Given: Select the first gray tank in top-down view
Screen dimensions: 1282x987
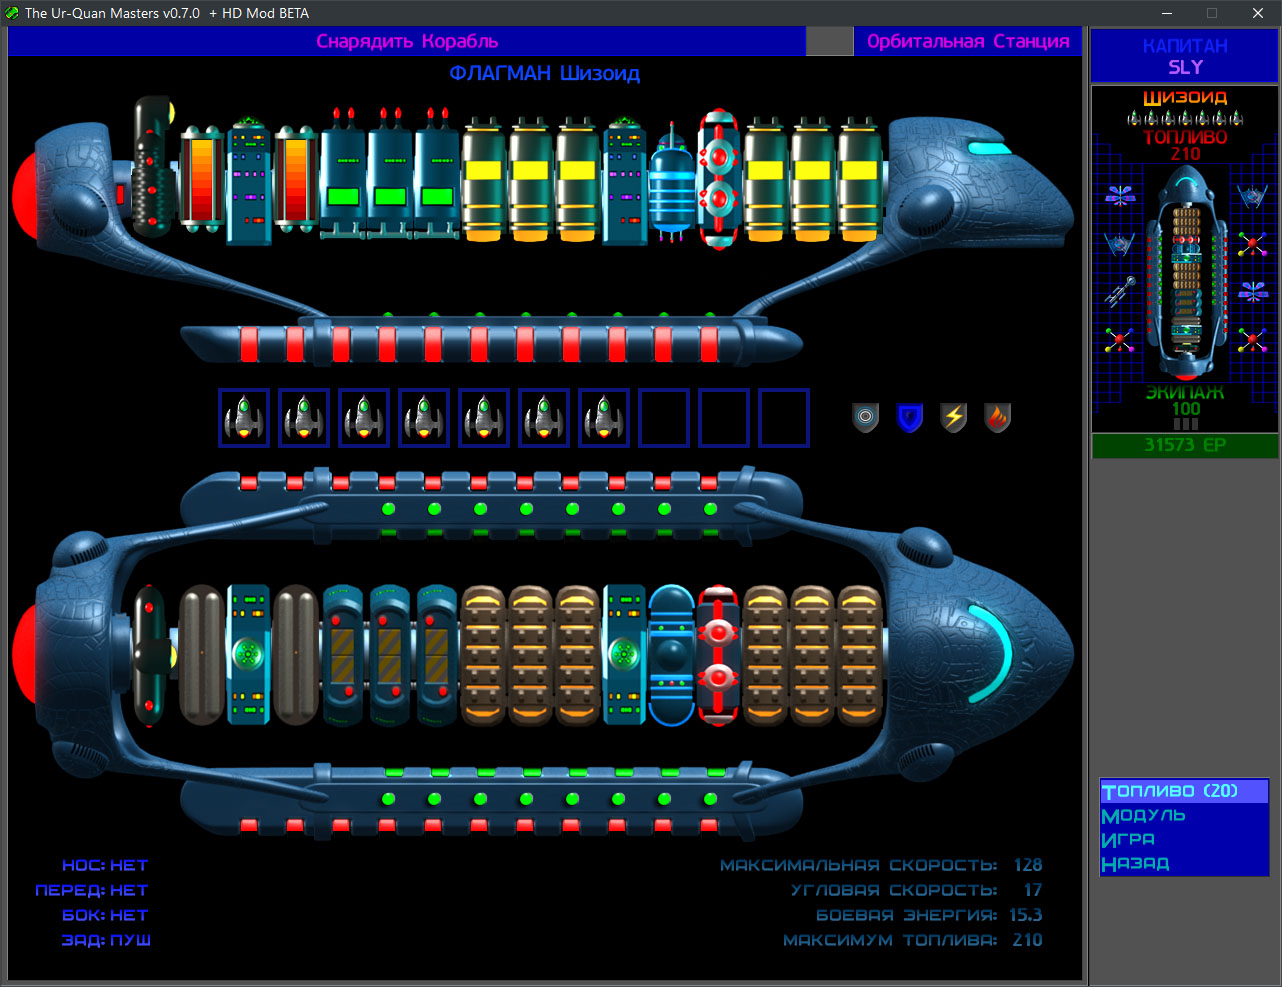Looking at the screenshot, I should tap(201, 655).
